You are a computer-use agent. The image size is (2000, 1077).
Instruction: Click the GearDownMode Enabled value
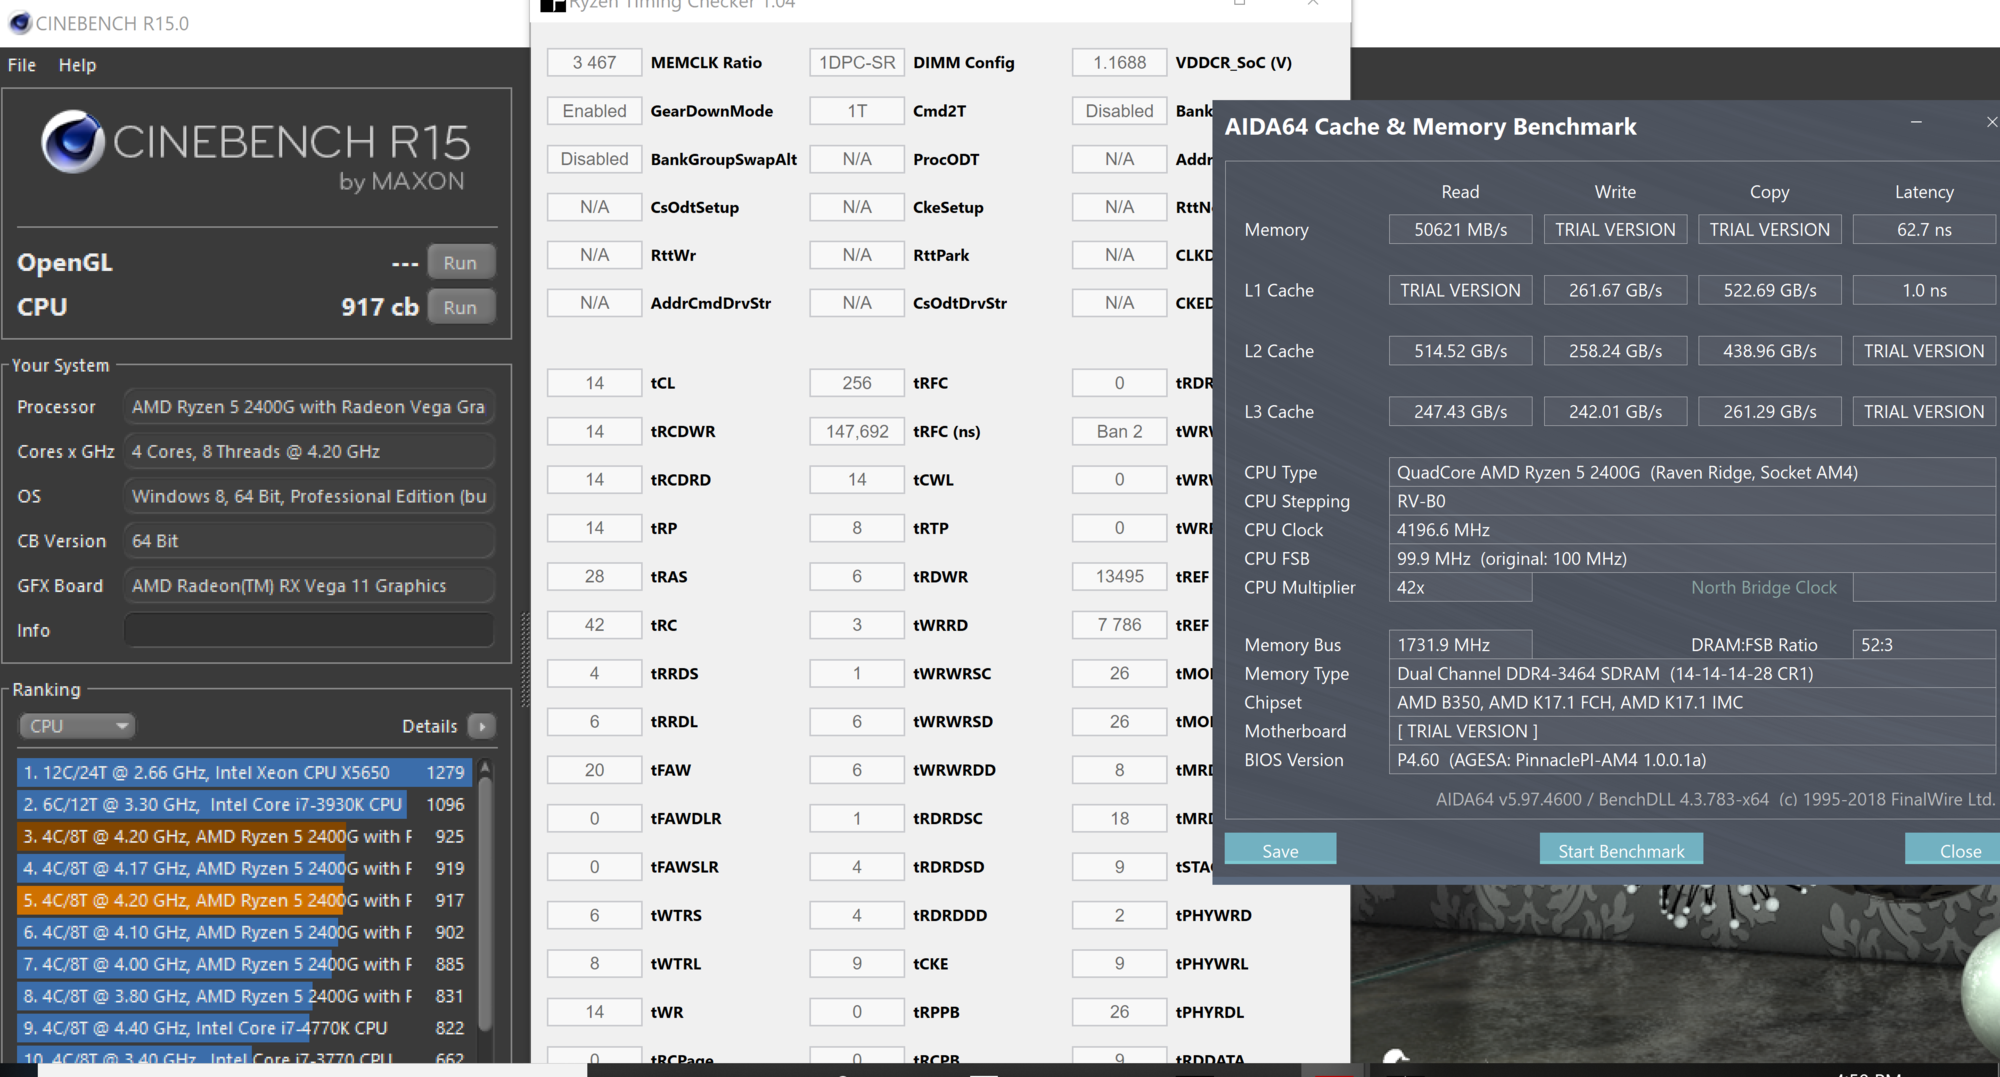[x=594, y=111]
